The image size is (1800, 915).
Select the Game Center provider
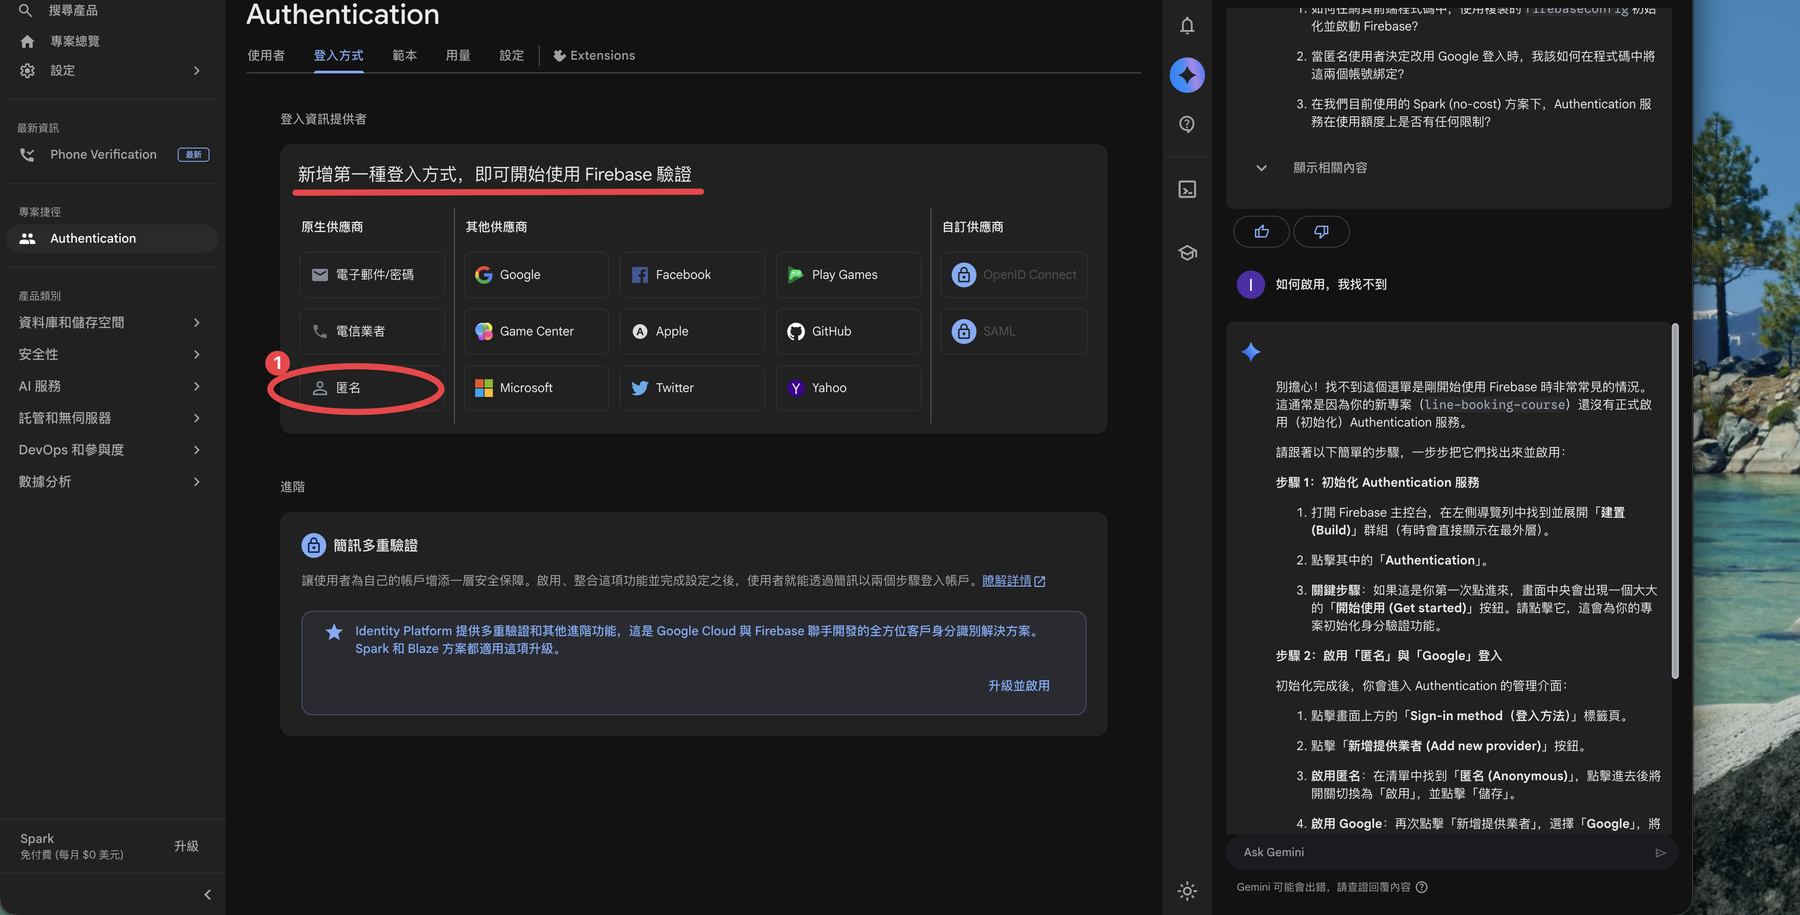pyautogui.click(x=536, y=331)
